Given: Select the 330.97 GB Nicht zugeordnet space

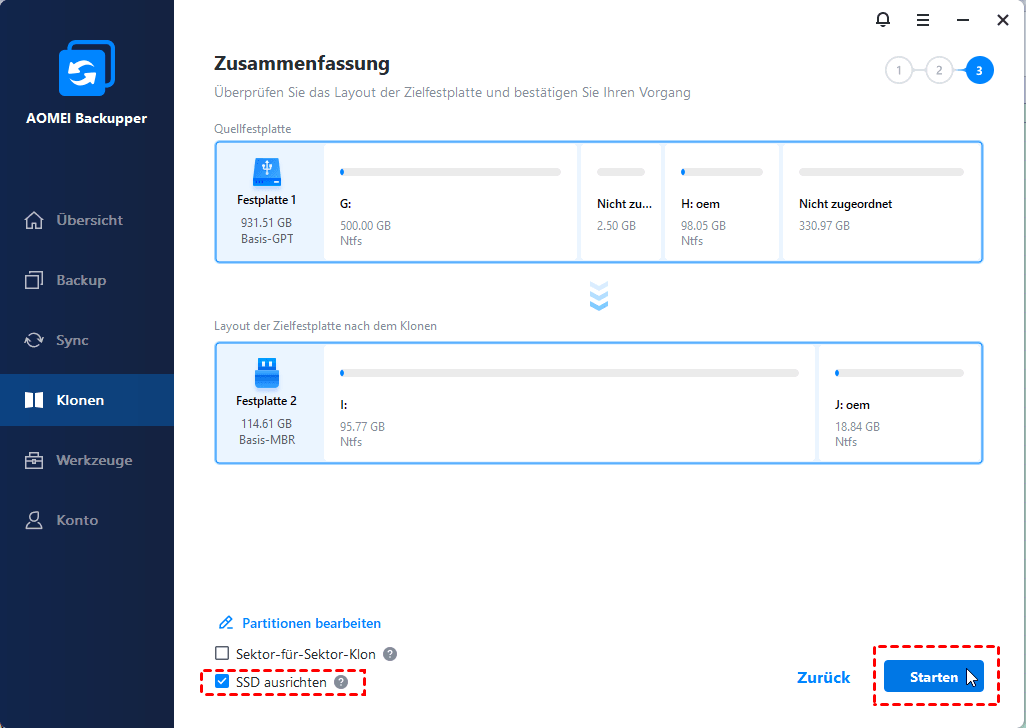Looking at the screenshot, I should pyautogui.click(x=881, y=202).
